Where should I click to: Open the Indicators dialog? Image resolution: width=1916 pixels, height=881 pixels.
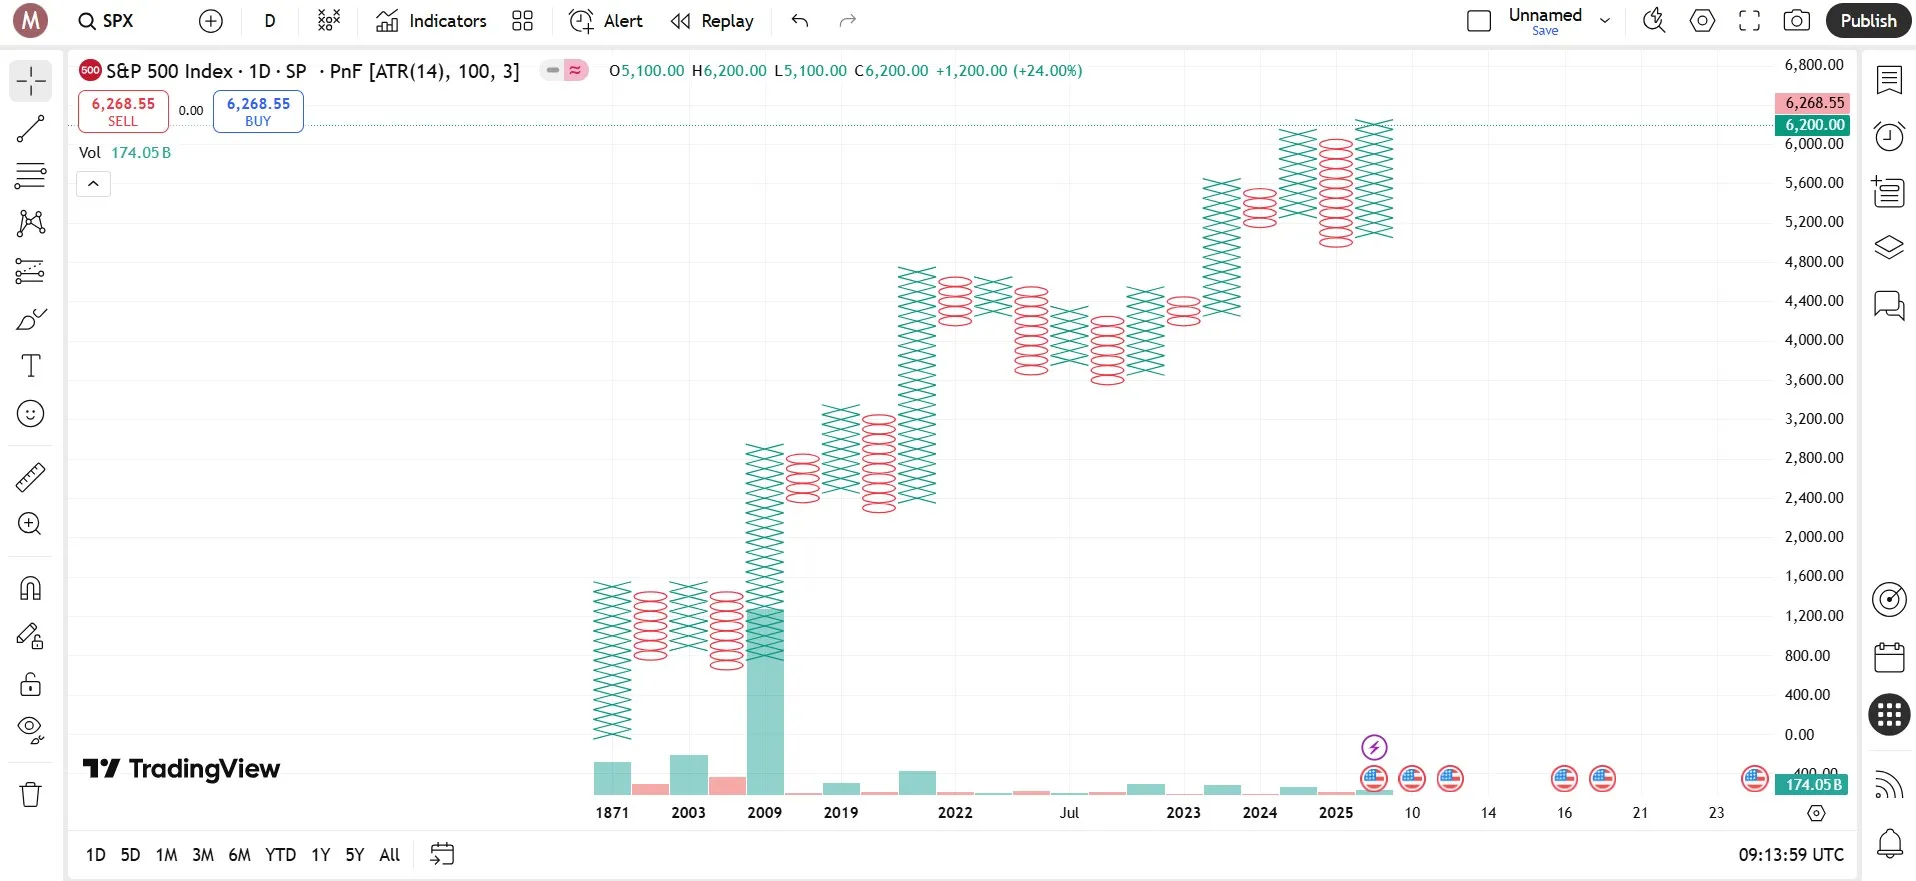click(431, 21)
